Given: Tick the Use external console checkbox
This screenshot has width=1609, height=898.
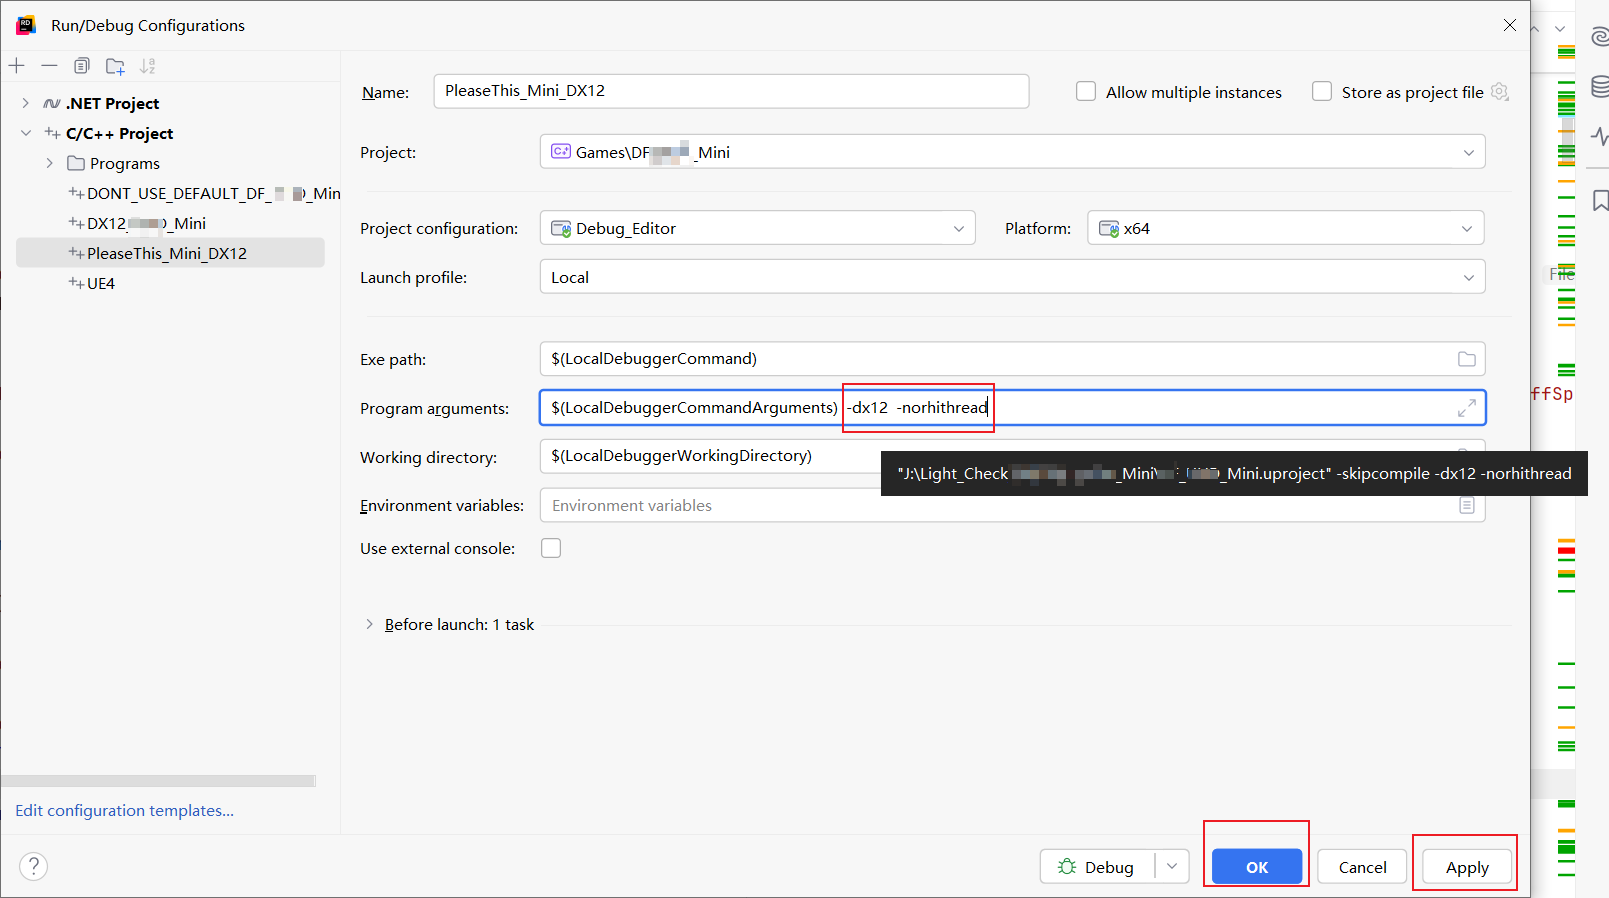Looking at the screenshot, I should (551, 548).
